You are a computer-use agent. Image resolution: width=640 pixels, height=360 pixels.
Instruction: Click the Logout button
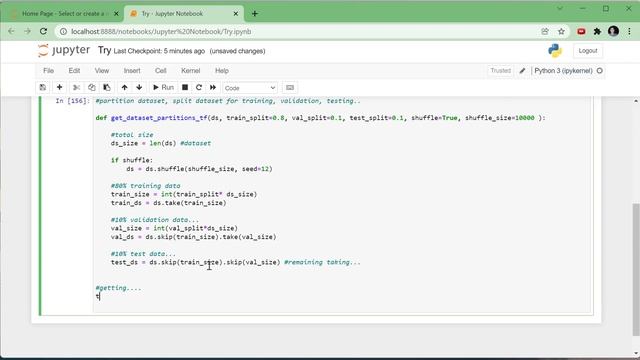tap(588, 51)
